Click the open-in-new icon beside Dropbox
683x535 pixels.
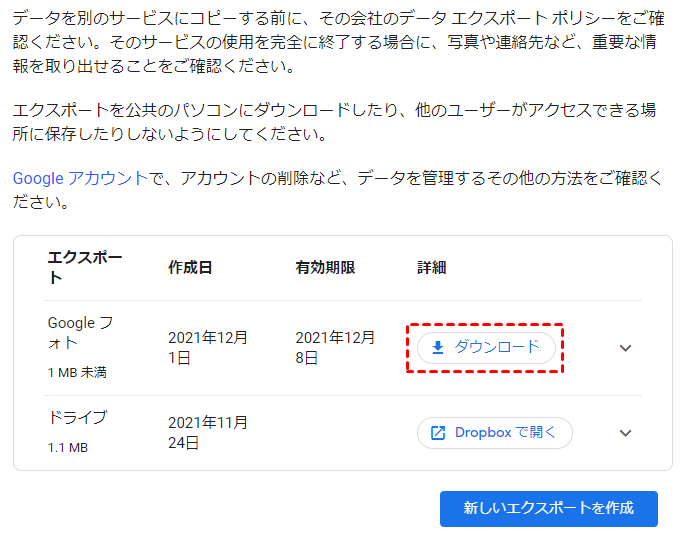click(438, 433)
